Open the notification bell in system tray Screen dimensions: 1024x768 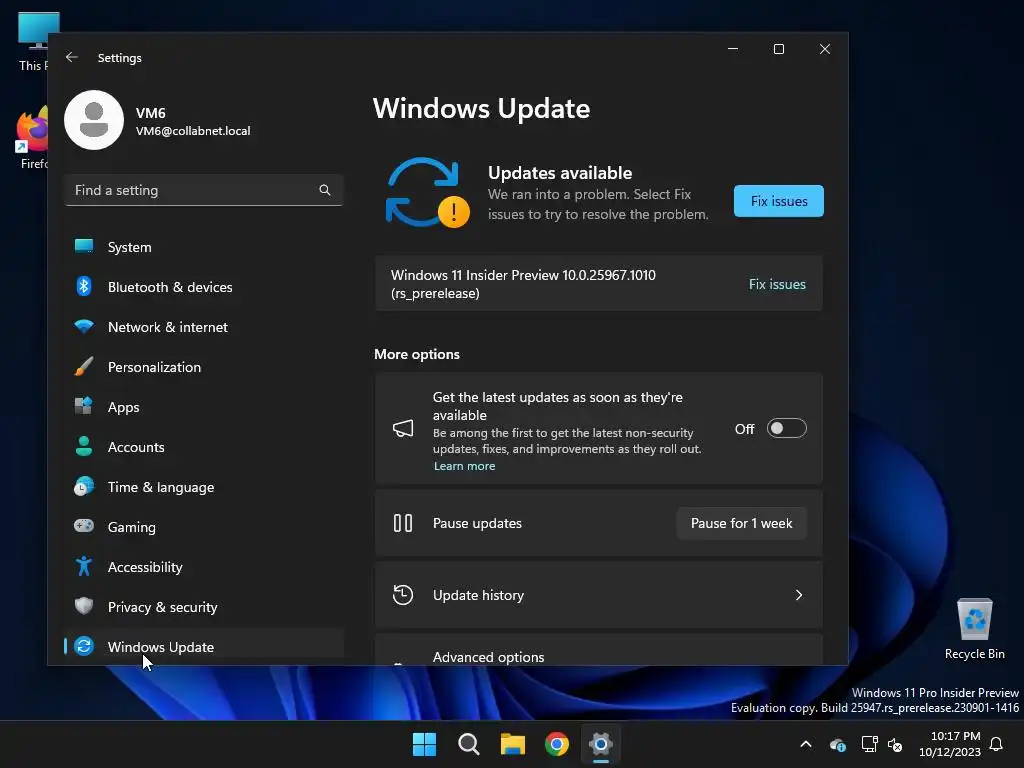click(x=997, y=744)
